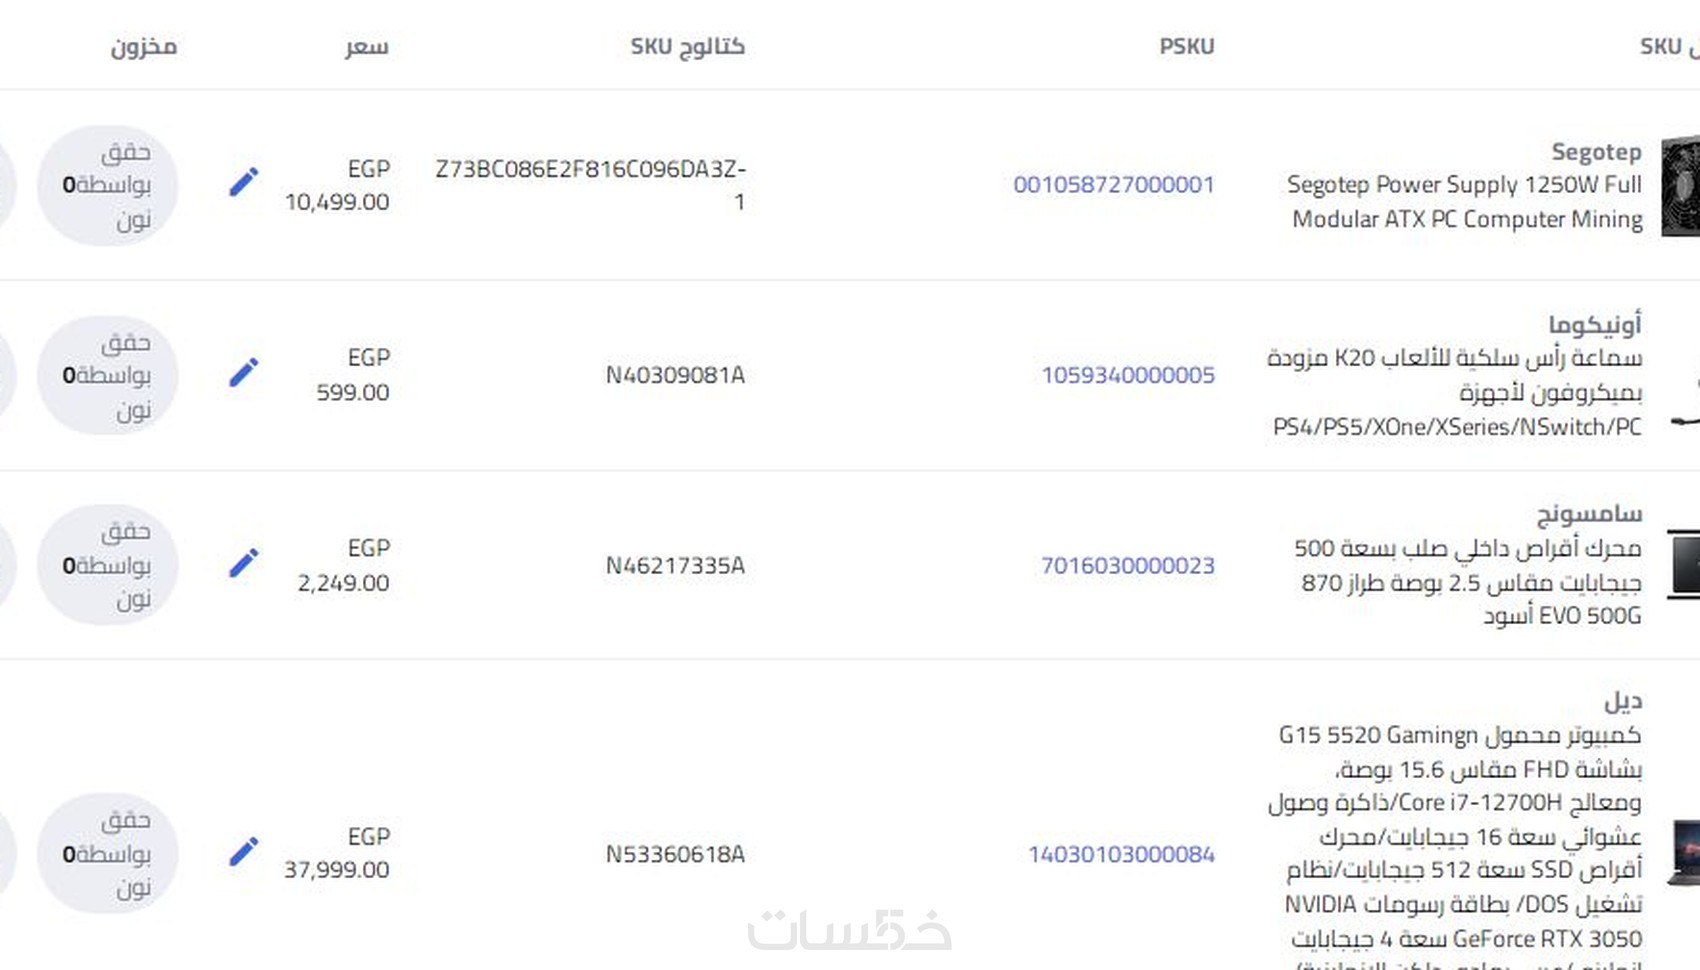
Task: Edit the EGP 2,249.00 price
Action: (x=243, y=563)
